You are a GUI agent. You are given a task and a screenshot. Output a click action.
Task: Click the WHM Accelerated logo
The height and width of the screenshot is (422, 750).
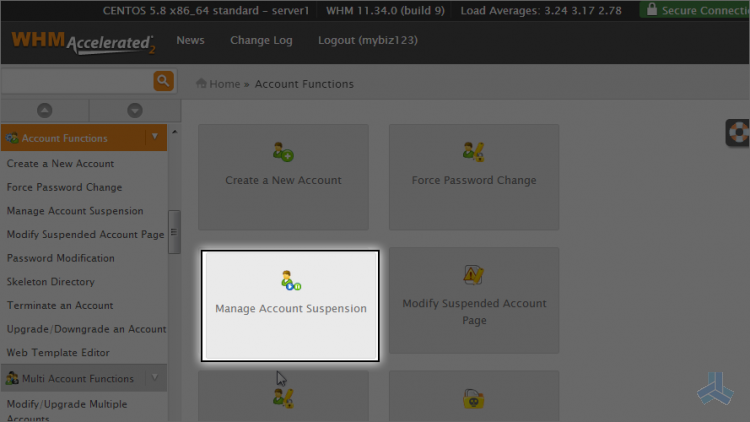coord(83,42)
